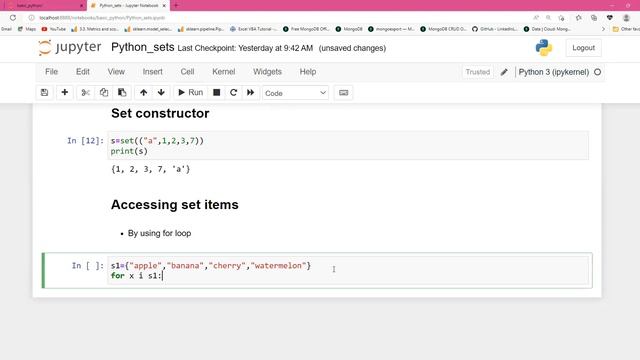
Task: Click the for x i s1: line
Action: pyautogui.click(x=136, y=276)
